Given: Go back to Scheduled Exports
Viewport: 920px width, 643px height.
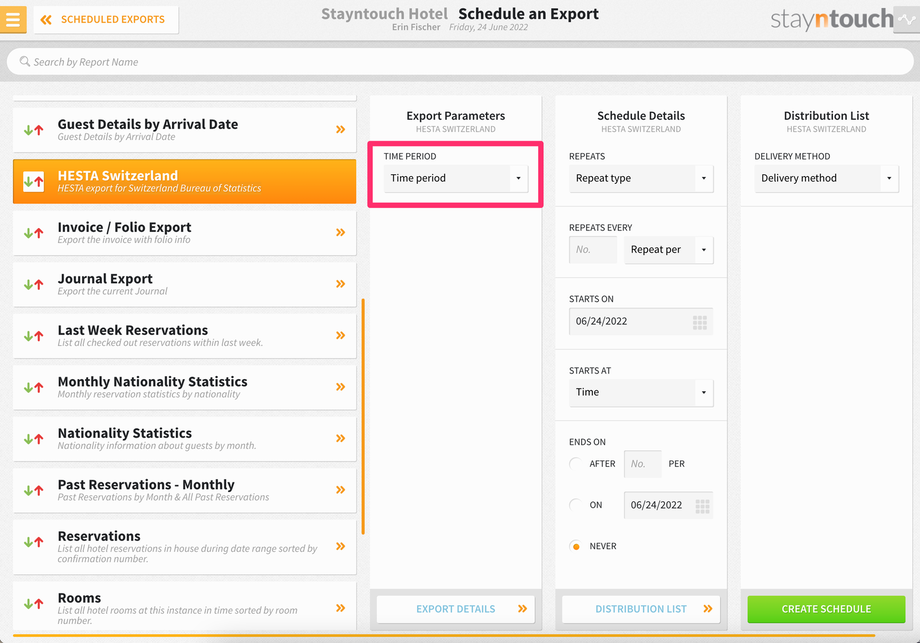Looking at the screenshot, I should [106, 20].
